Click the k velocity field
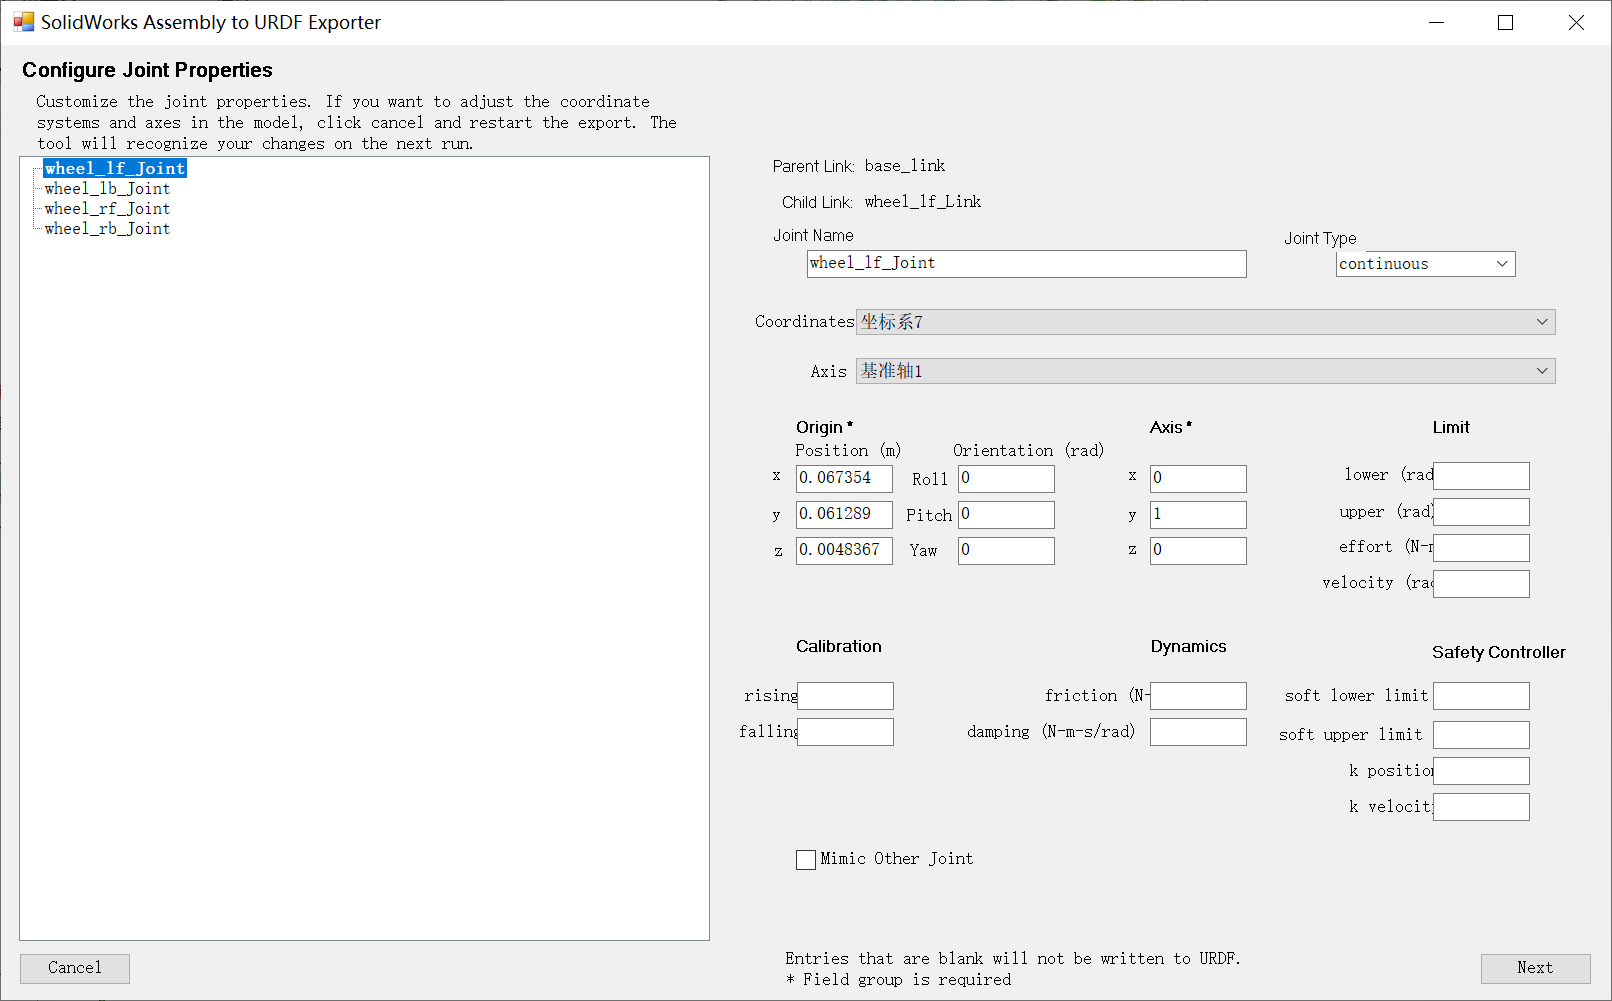1612x1001 pixels. [x=1481, y=807]
